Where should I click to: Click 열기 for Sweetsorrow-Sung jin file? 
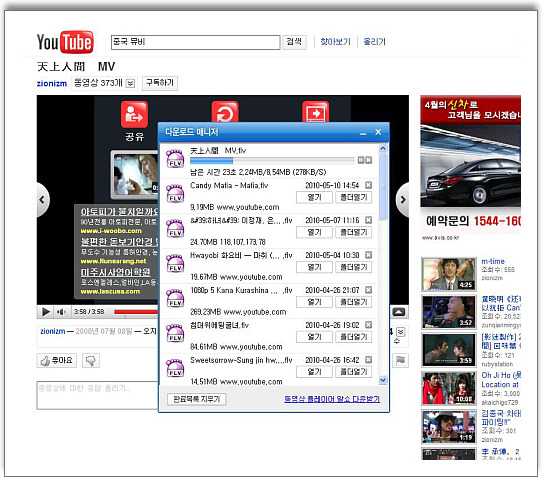point(314,372)
